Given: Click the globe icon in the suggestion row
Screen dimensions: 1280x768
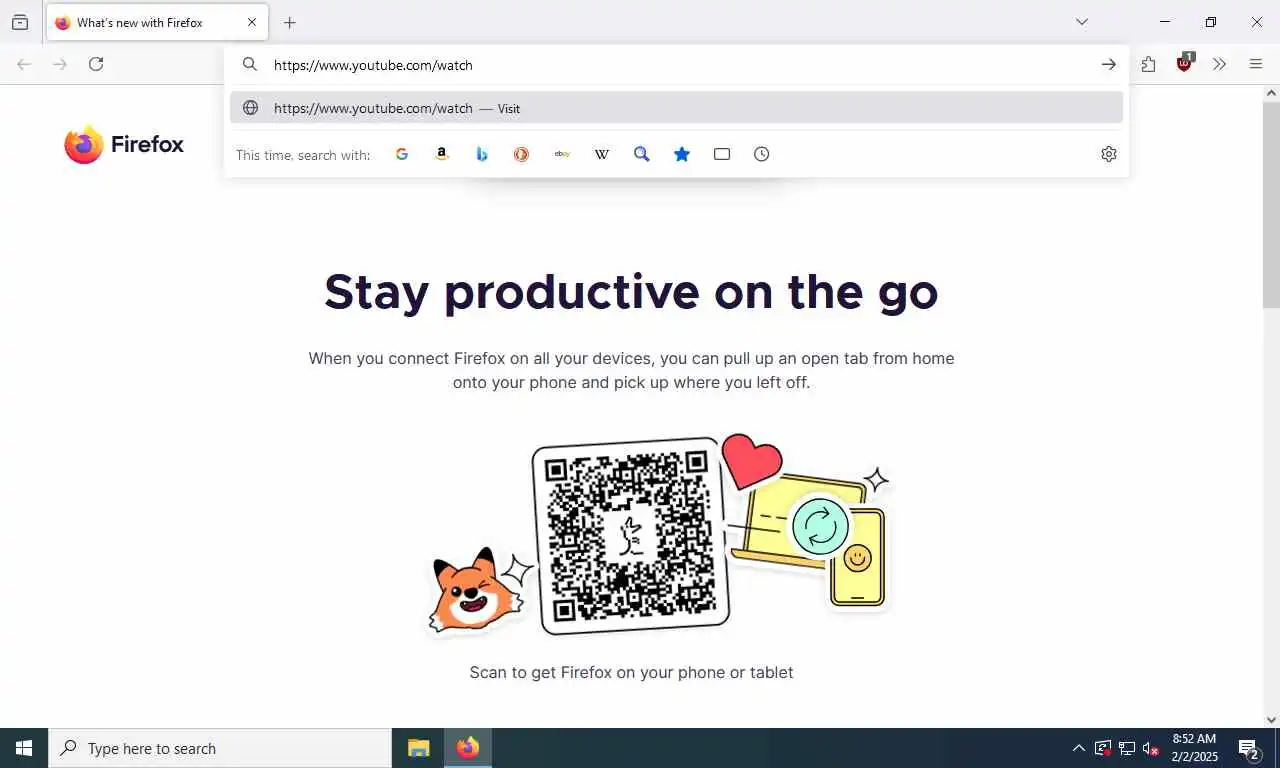Looking at the screenshot, I should pyautogui.click(x=251, y=108).
